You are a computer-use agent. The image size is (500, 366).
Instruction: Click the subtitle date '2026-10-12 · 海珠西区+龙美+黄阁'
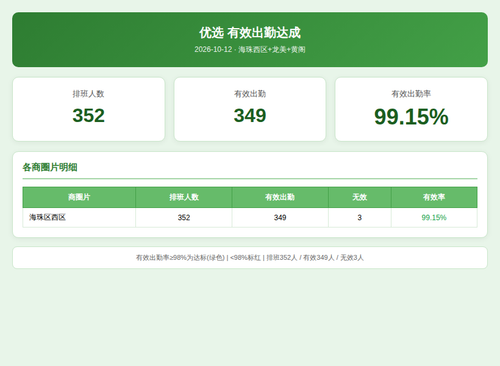(x=250, y=50)
